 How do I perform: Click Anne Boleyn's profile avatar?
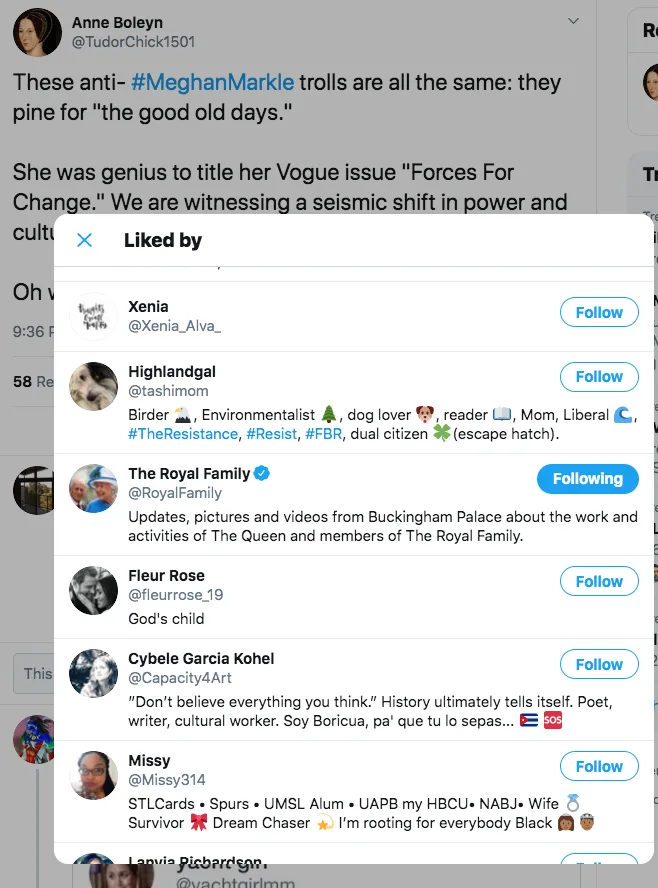pos(37,31)
